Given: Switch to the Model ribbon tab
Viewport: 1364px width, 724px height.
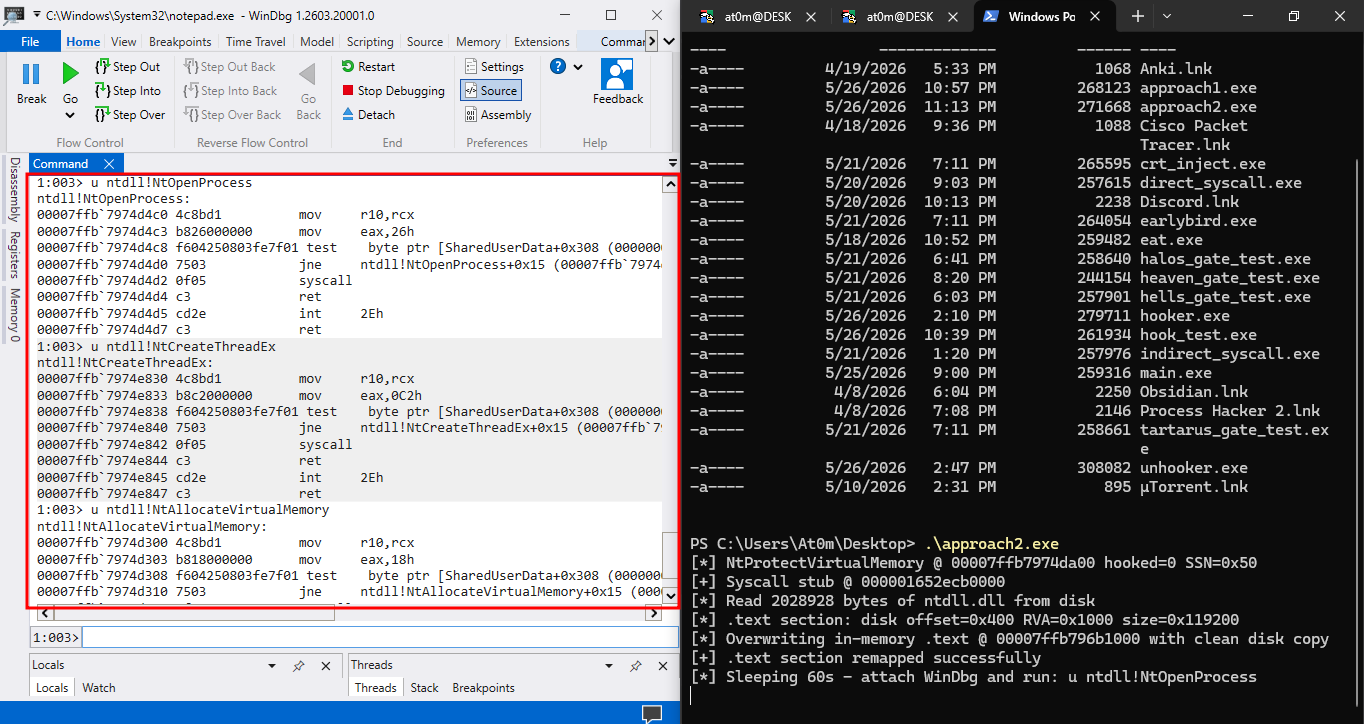Looking at the screenshot, I should click(317, 42).
